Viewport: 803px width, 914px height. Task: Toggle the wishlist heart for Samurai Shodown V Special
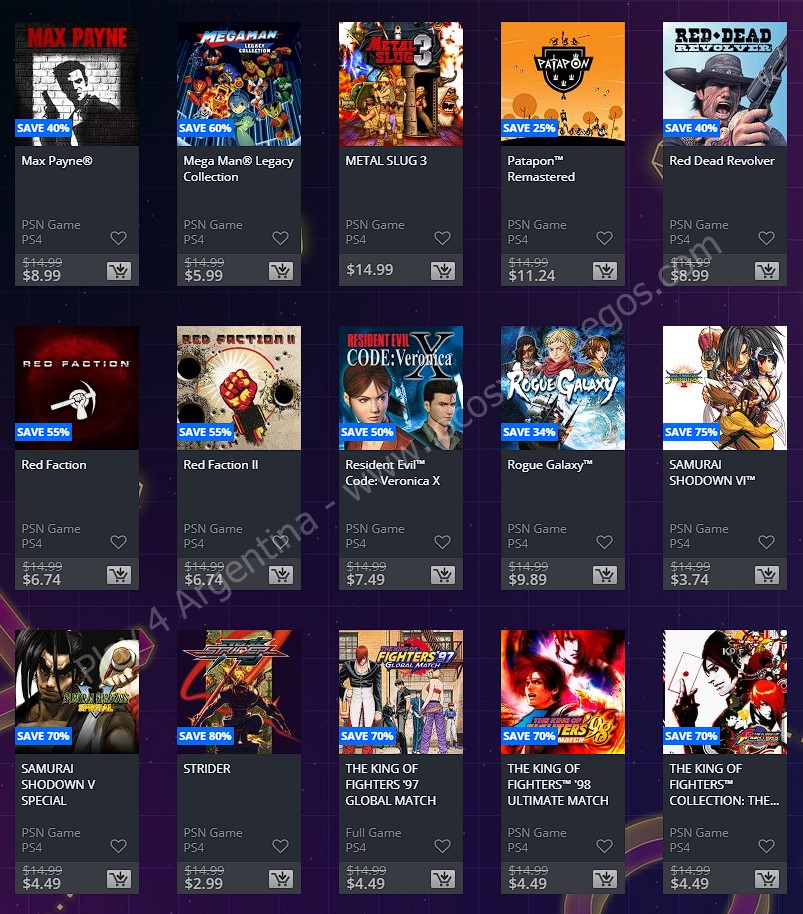(118, 846)
